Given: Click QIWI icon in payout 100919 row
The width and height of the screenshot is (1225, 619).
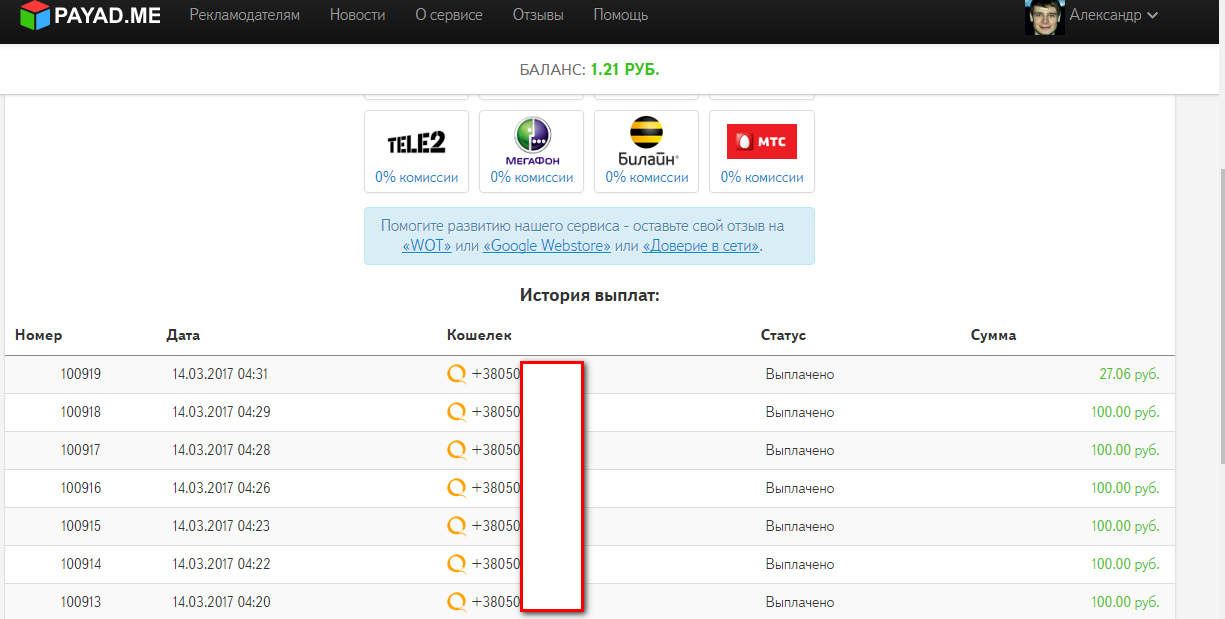Looking at the screenshot, I should pos(457,374).
